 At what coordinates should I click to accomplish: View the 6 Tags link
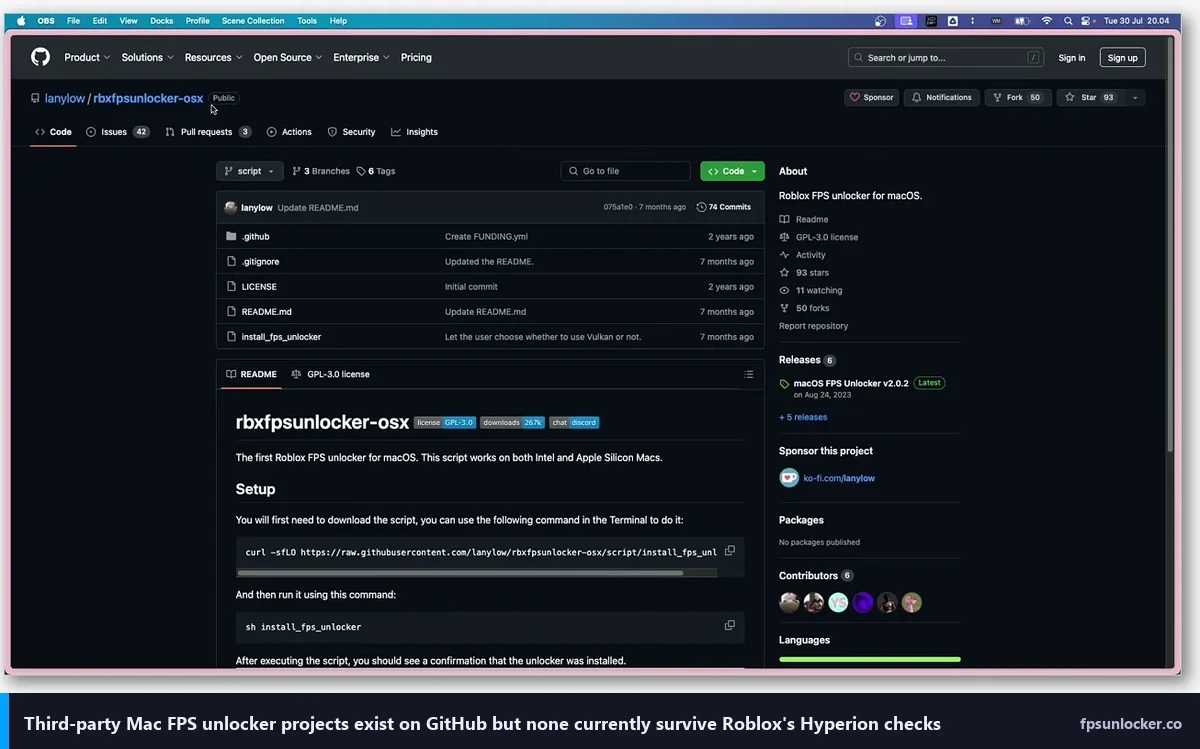[376, 171]
